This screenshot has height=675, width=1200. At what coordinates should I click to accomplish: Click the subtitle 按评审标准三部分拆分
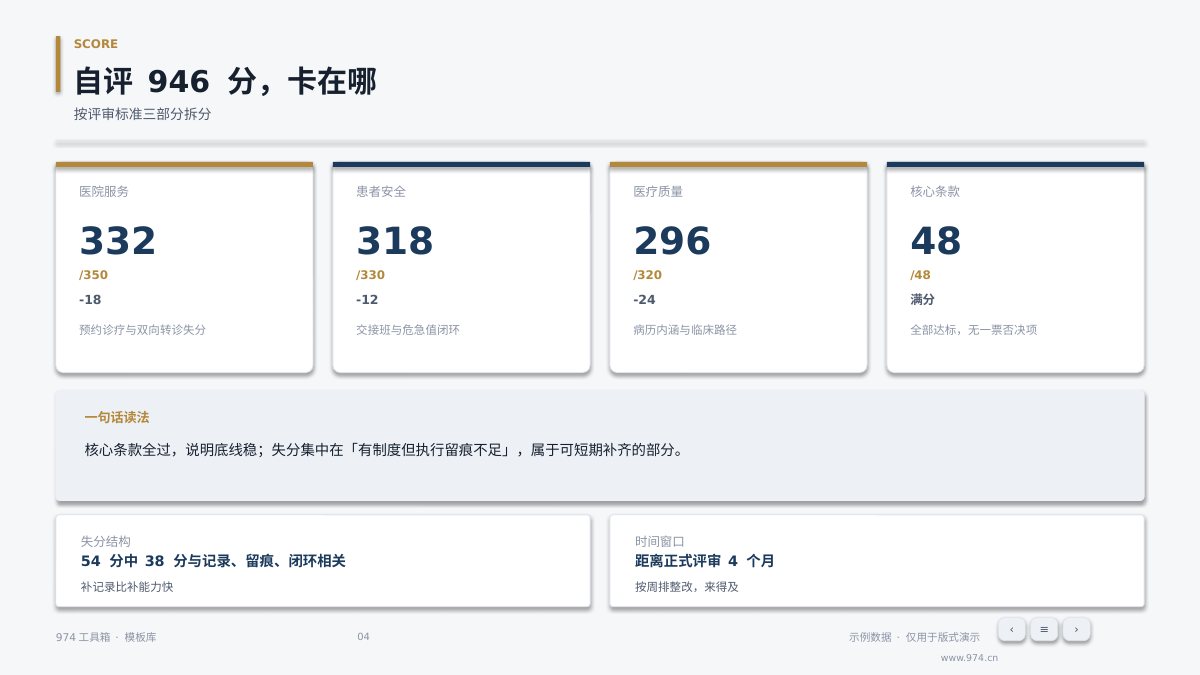(x=143, y=114)
